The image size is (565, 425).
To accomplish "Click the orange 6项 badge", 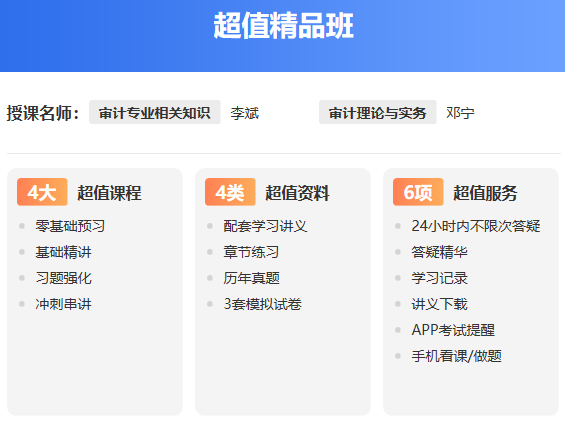I will (x=418, y=192).
